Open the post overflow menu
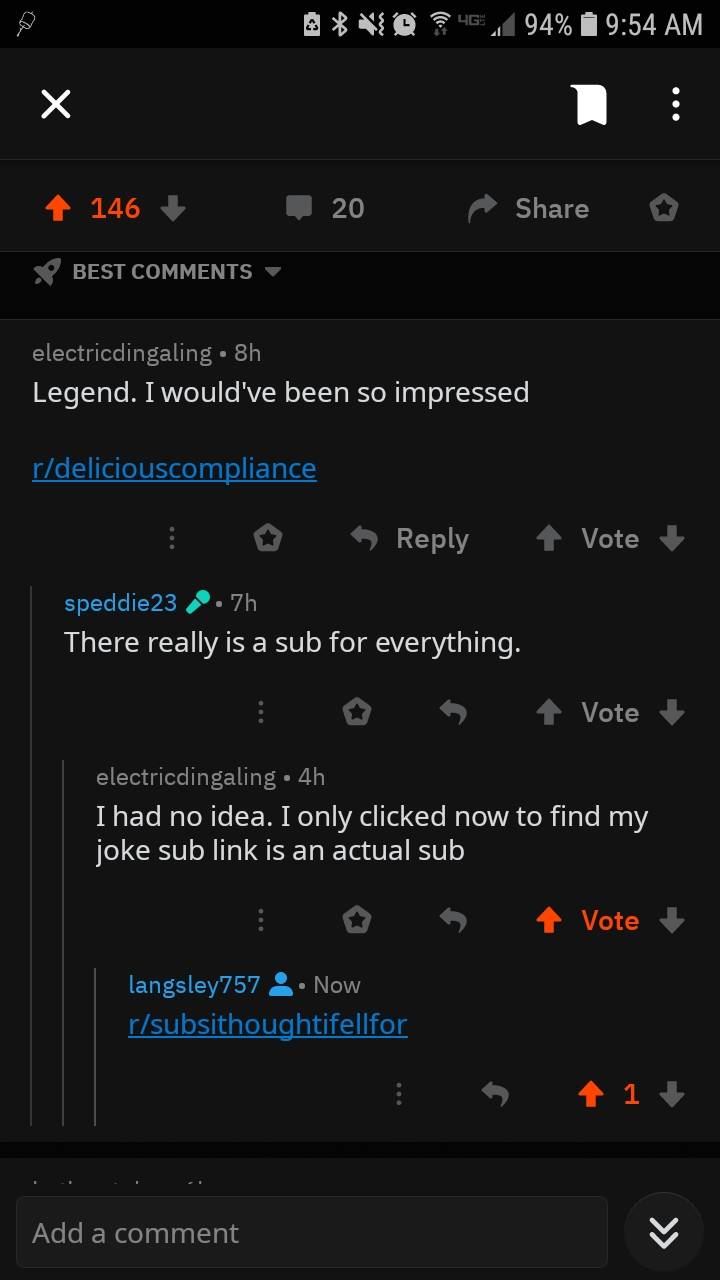This screenshot has height=1280, width=720. click(675, 103)
